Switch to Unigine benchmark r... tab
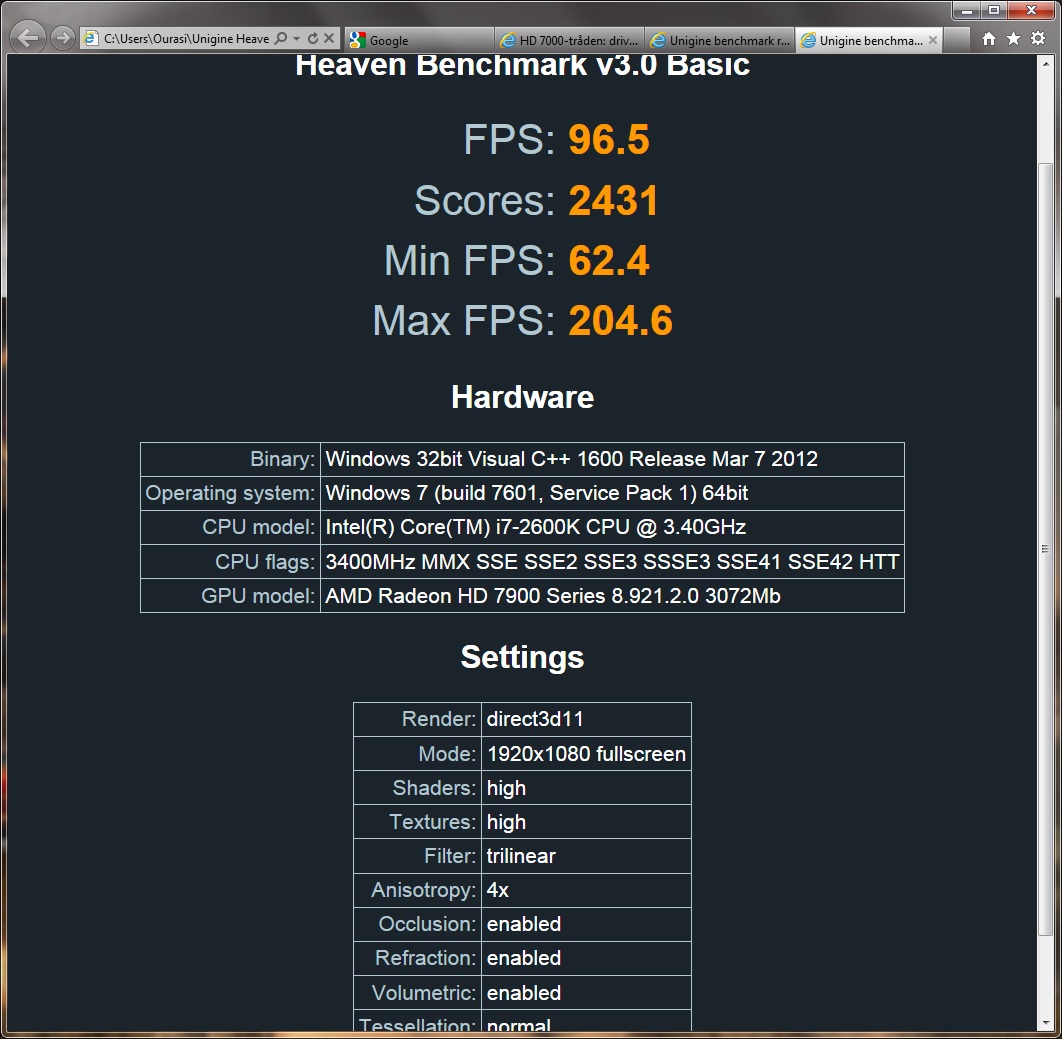Viewport: 1062px width, 1039px height. point(719,41)
